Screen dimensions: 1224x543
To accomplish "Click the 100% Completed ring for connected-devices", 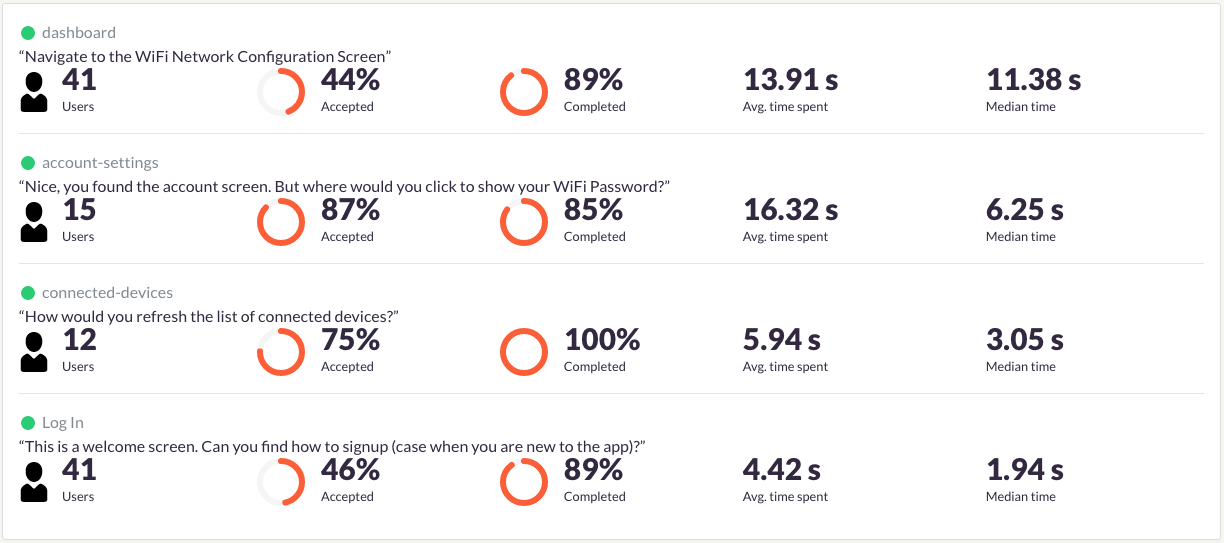I will (x=524, y=352).
